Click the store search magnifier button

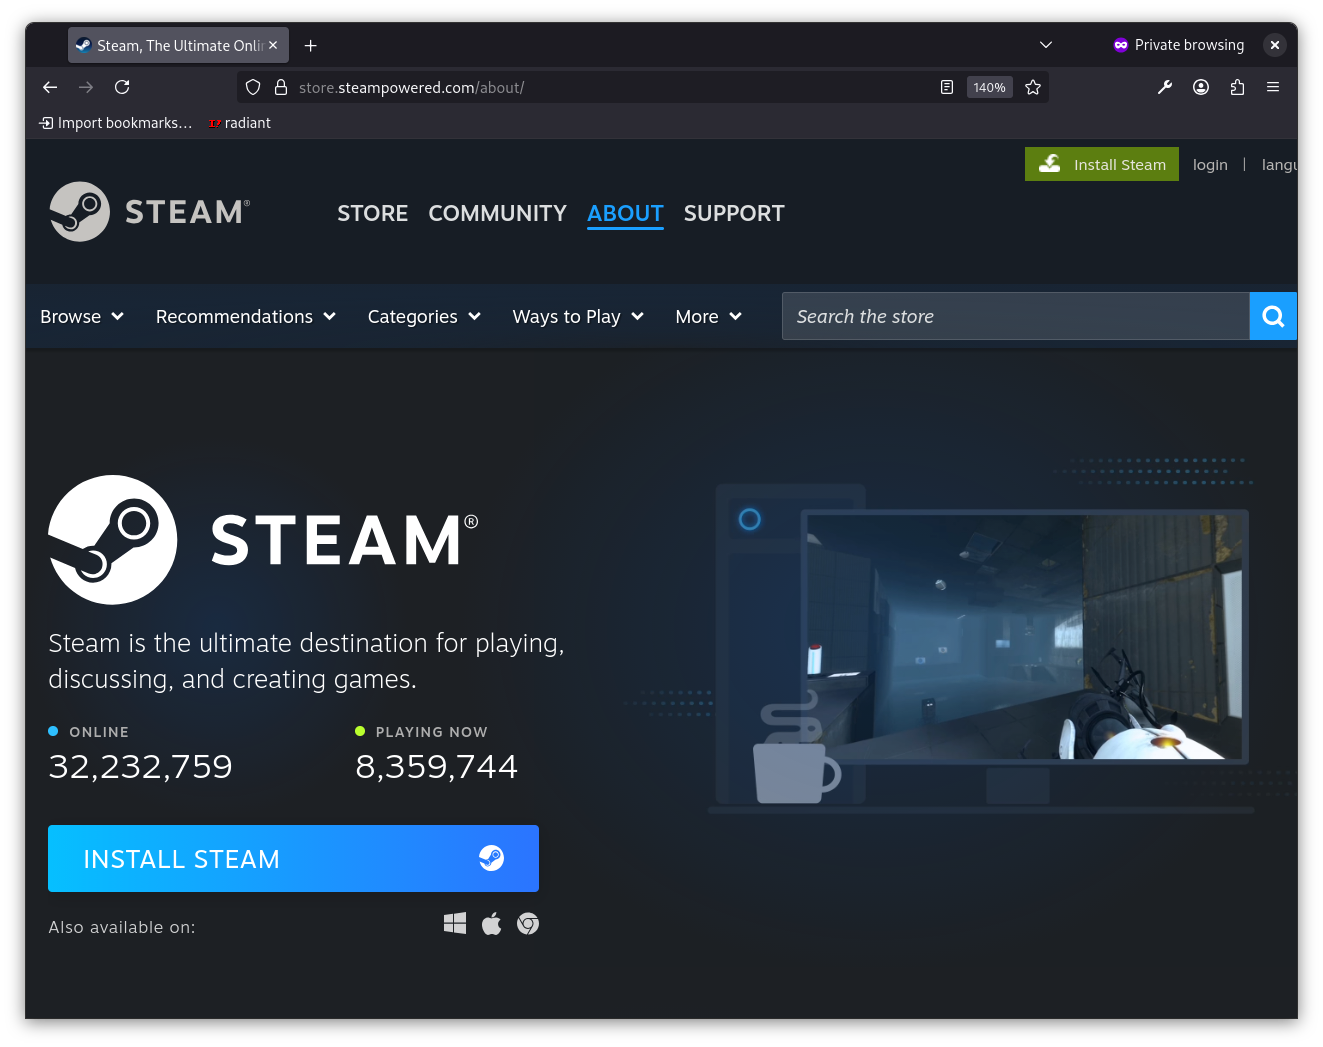pos(1273,316)
